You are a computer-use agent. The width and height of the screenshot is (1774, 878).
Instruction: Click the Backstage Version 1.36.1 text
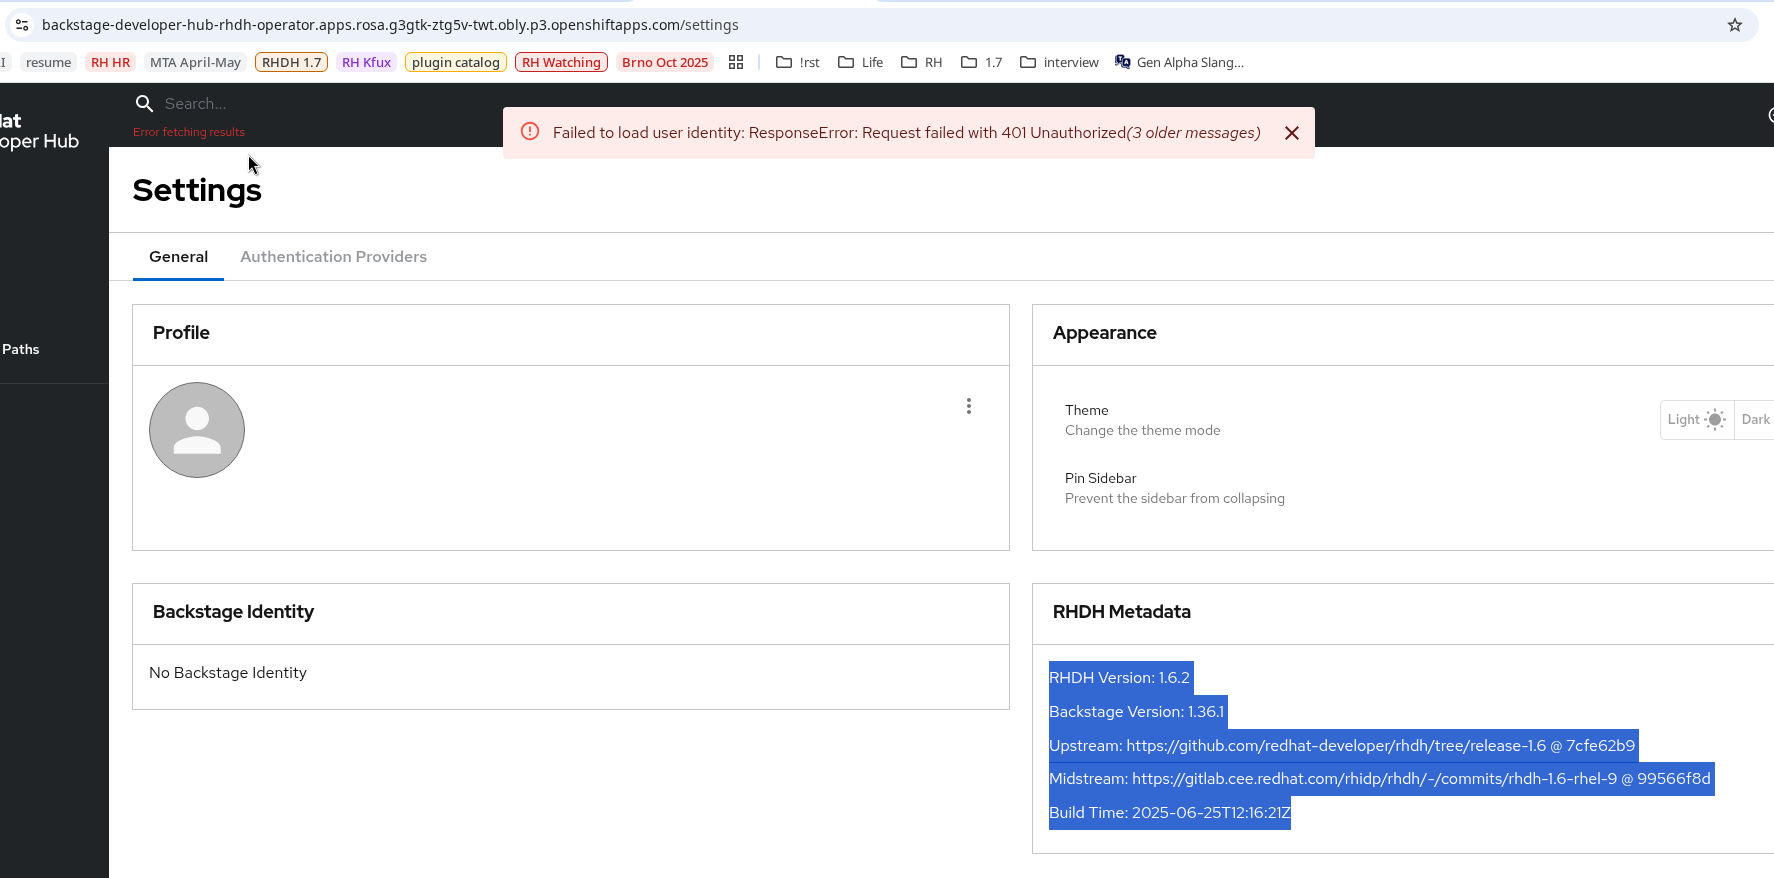pyautogui.click(x=1137, y=712)
